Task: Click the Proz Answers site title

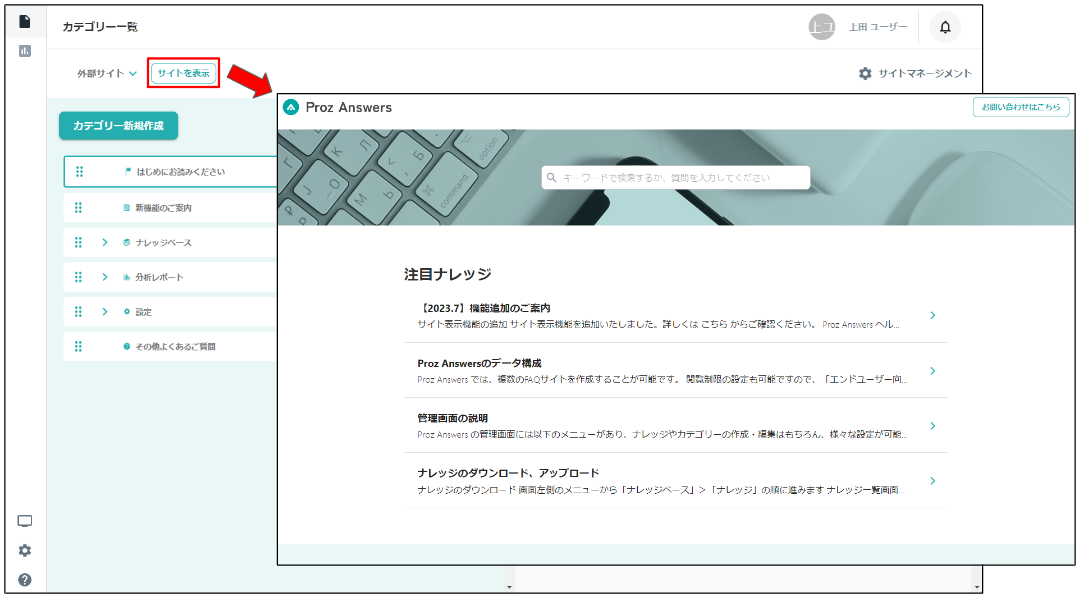Action: point(349,107)
